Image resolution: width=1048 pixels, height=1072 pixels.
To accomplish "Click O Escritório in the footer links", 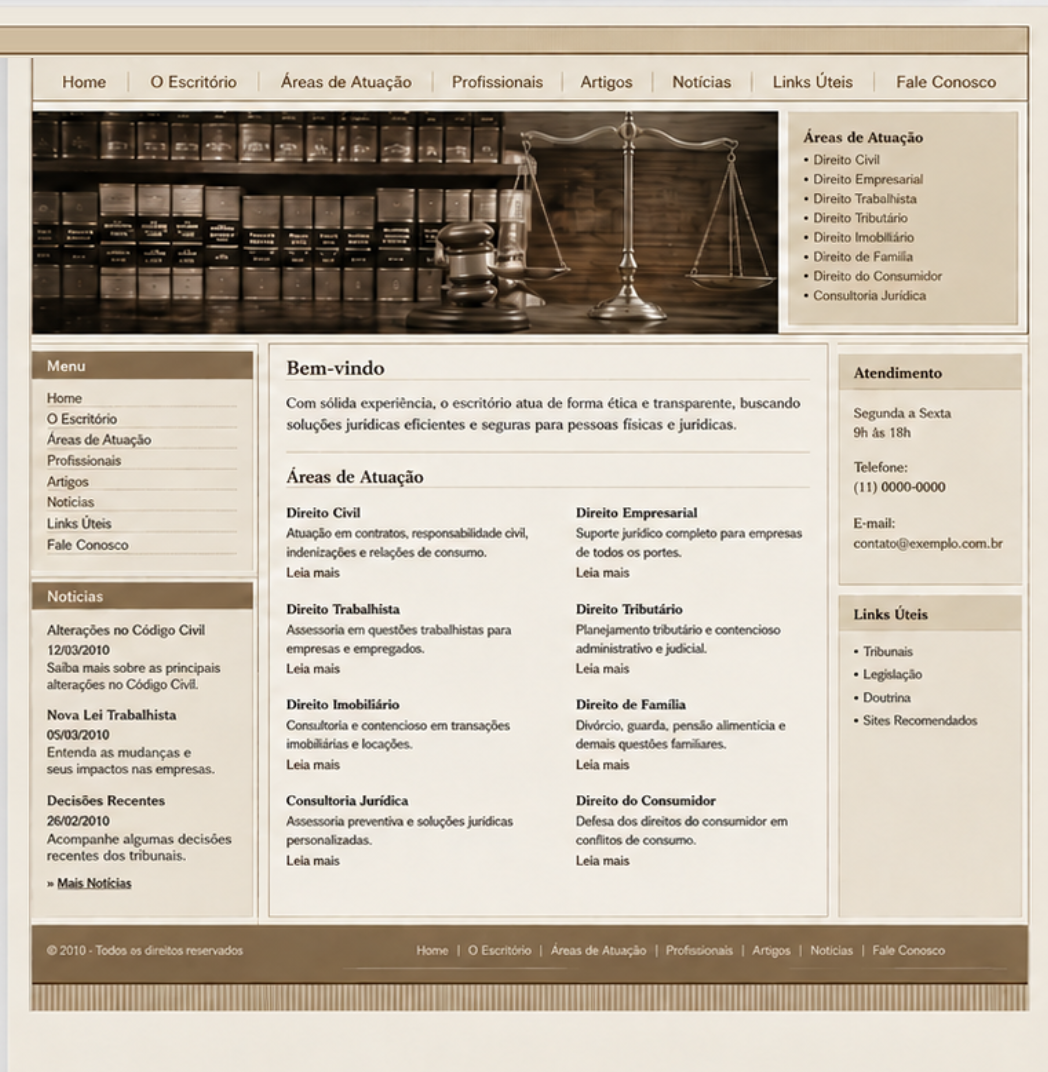I will pyautogui.click(x=499, y=950).
